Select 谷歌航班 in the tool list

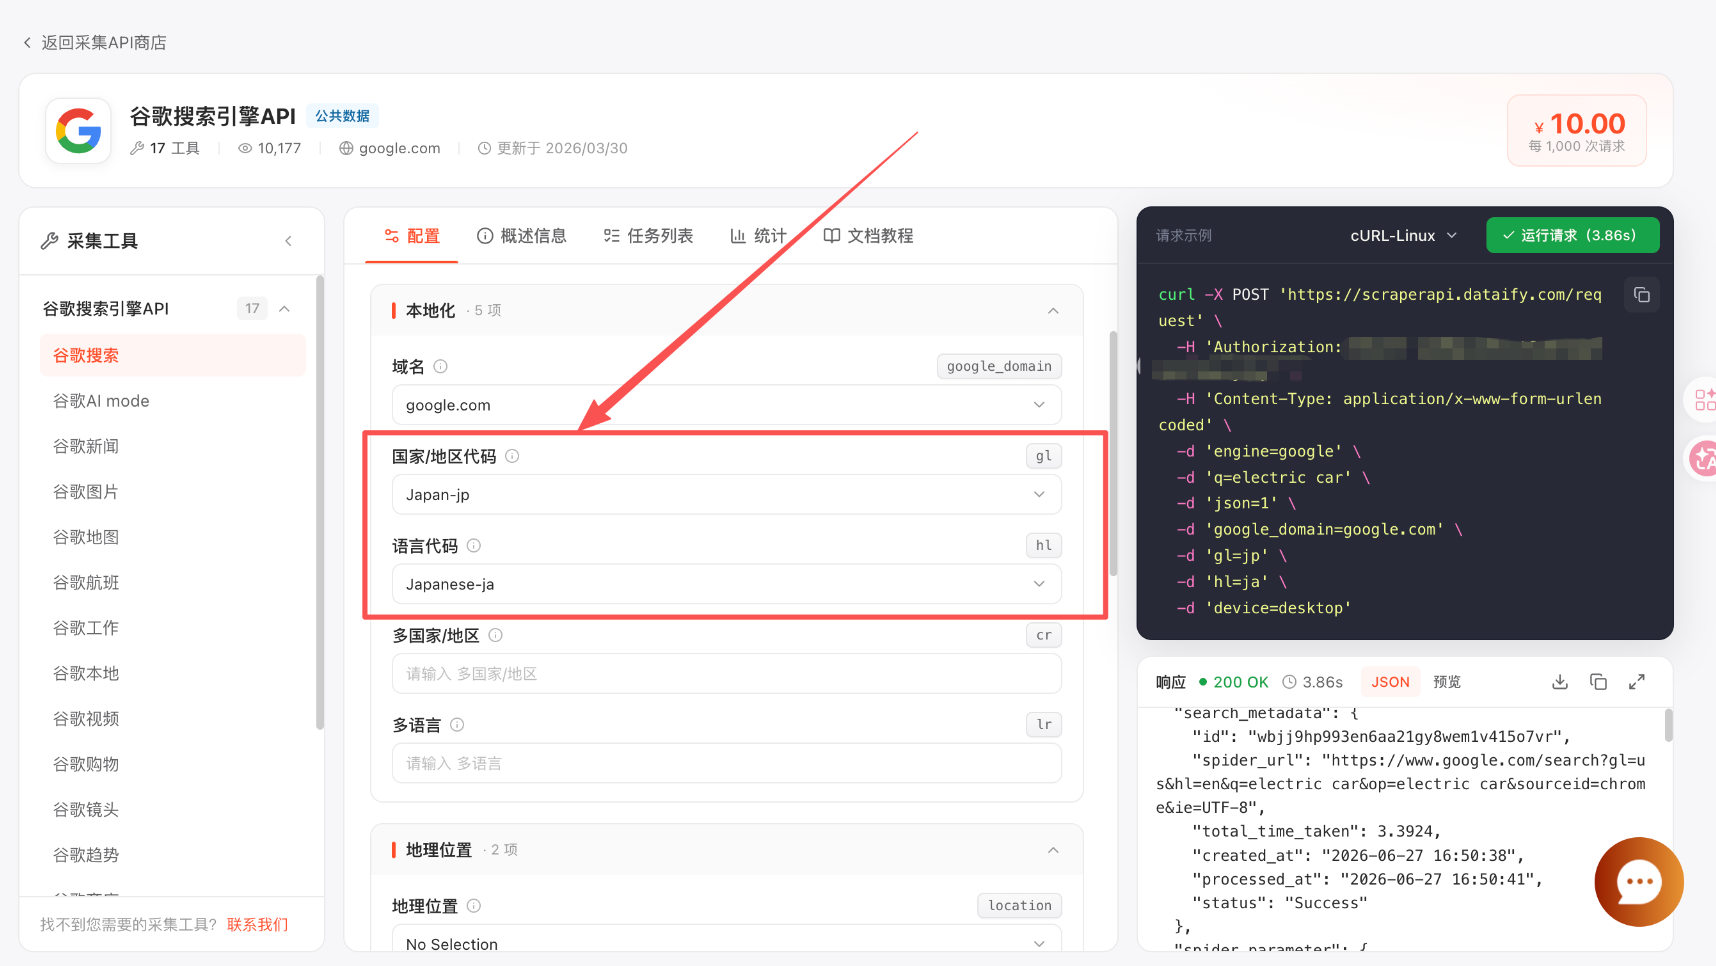pos(172,583)
